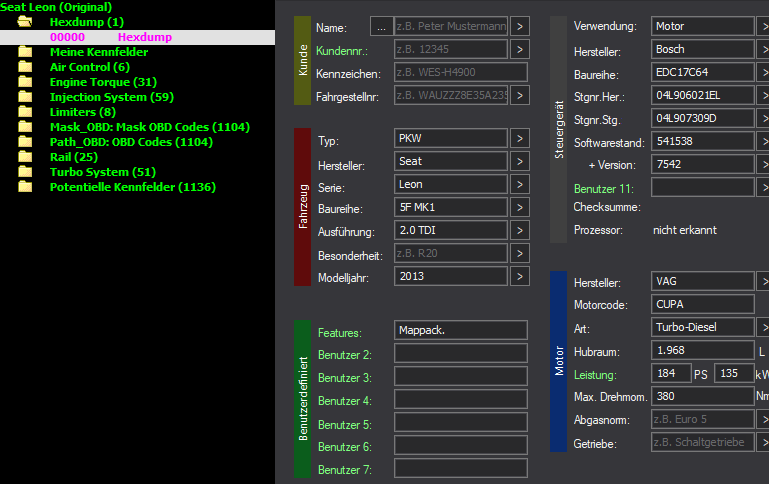The height and width of the screenshot is (484, 769).
Task: Click the folder icon beside Engine Torque (31)
Action: click(x=25, y=82)
